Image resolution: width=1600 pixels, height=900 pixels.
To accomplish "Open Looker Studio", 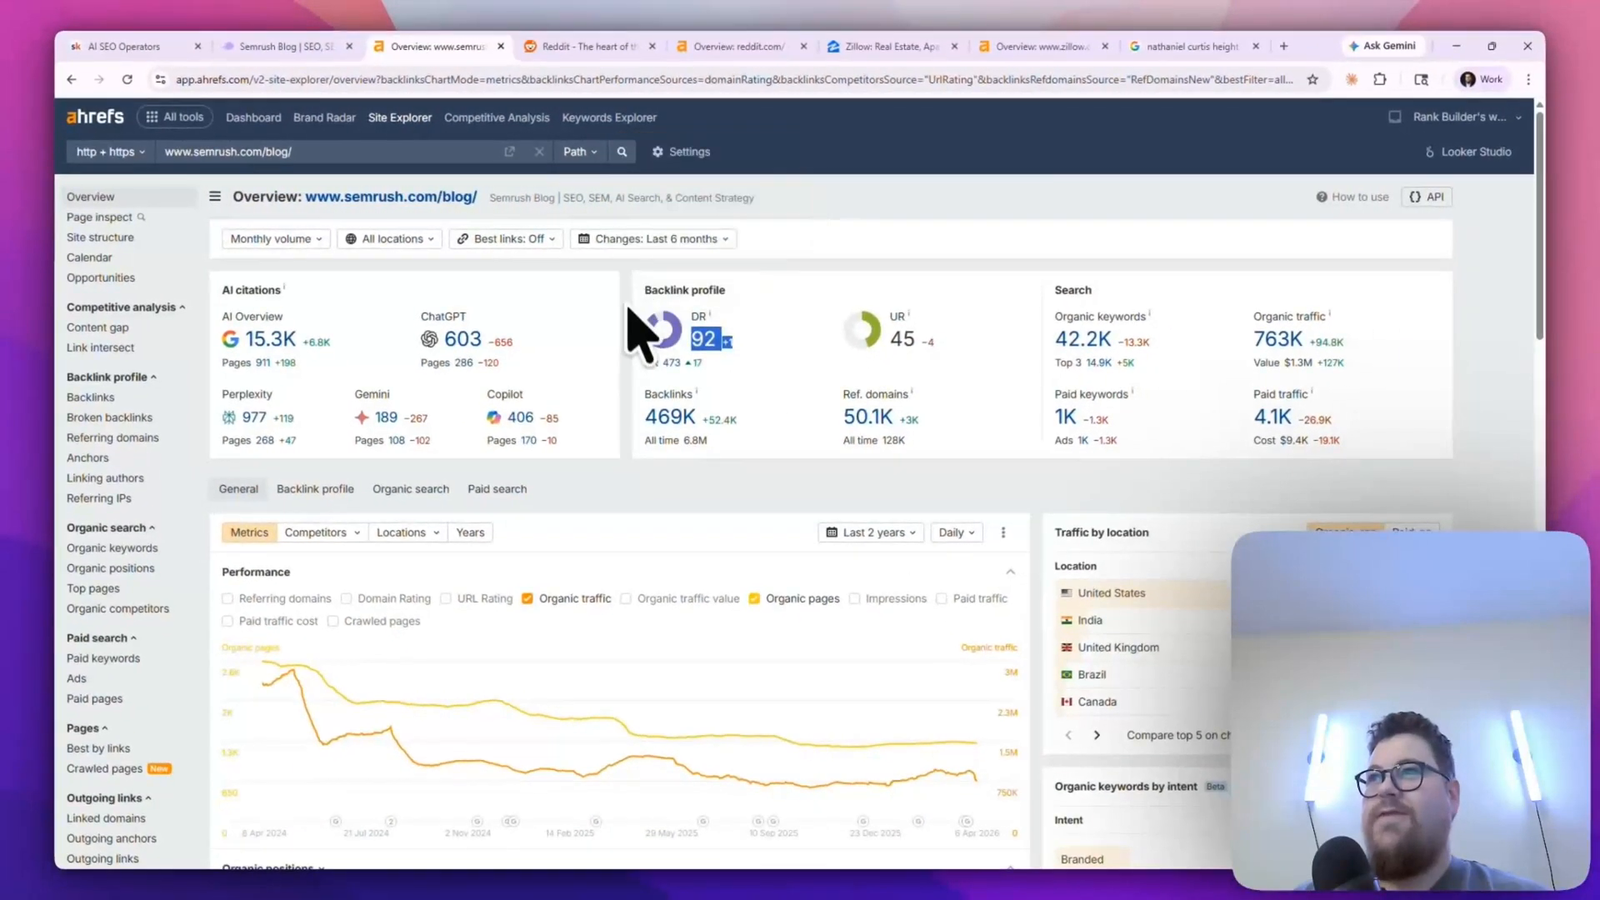I will point(1468,151).
